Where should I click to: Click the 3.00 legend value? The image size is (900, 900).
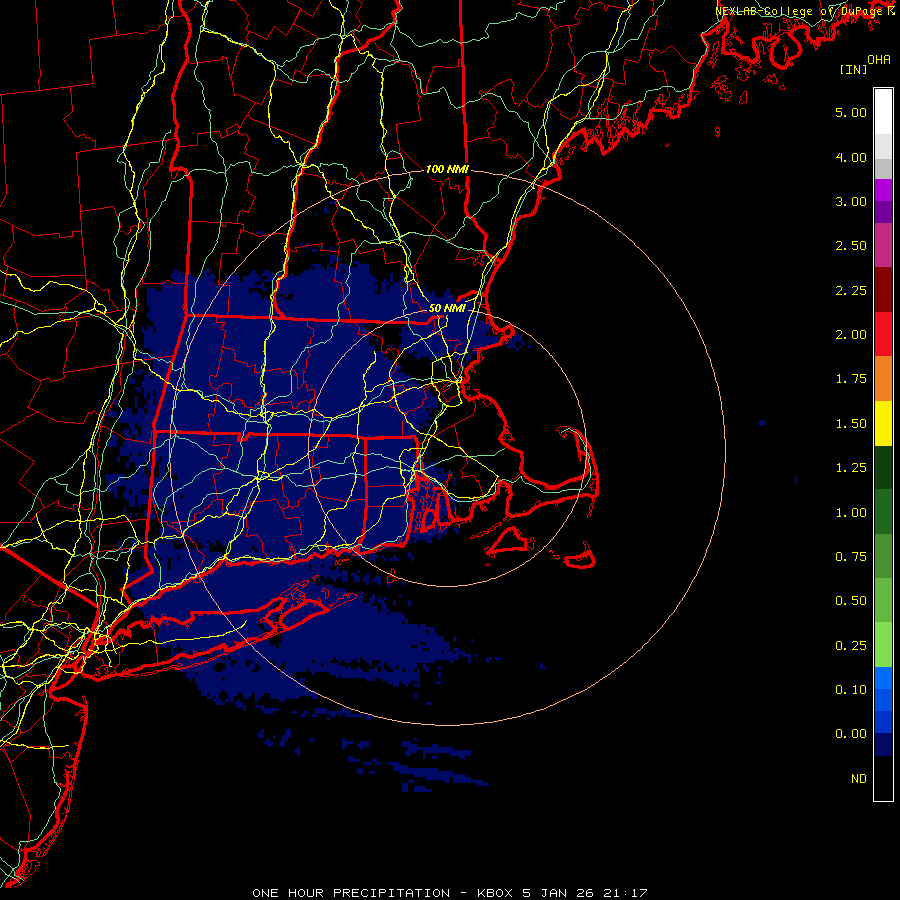coord(851,201)
